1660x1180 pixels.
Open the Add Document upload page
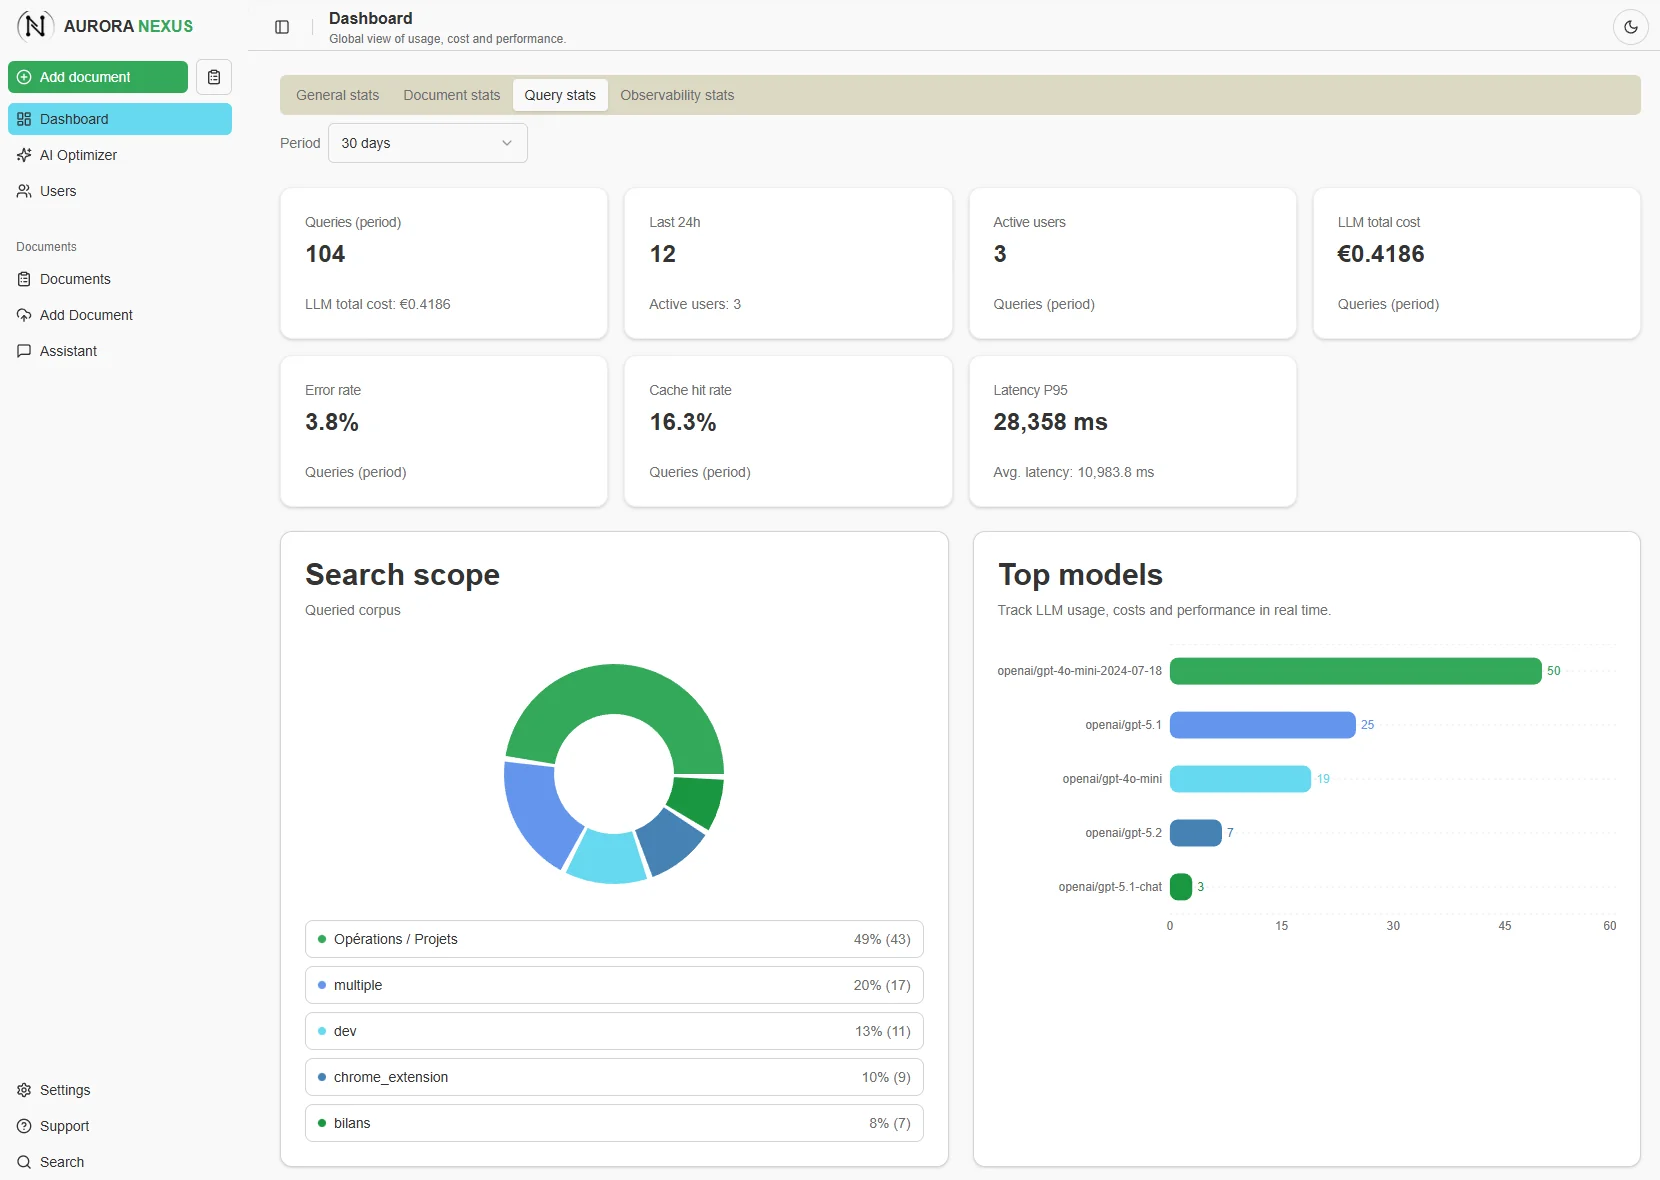(86, 315)
